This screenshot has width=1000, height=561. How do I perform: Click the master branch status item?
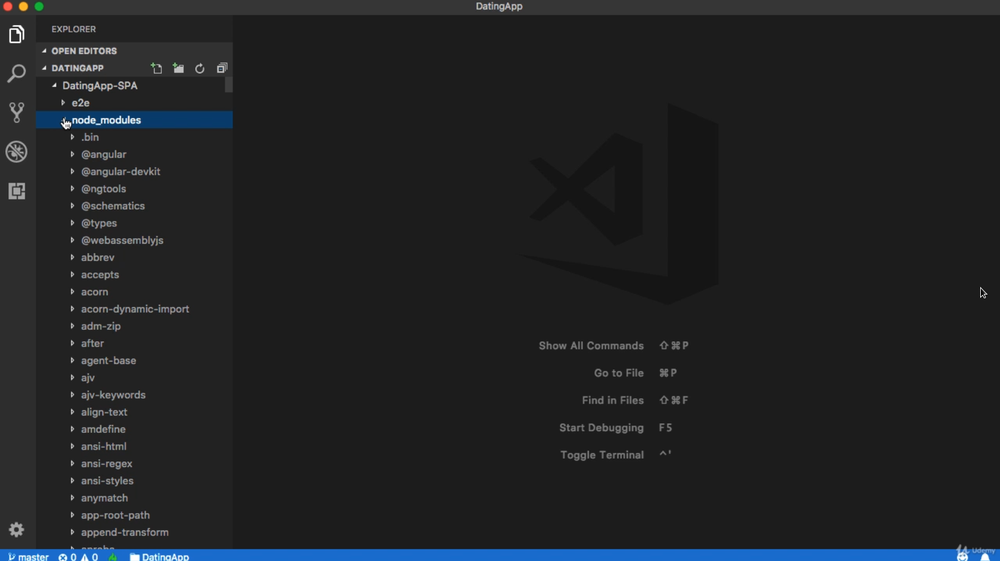coord(28,557)
